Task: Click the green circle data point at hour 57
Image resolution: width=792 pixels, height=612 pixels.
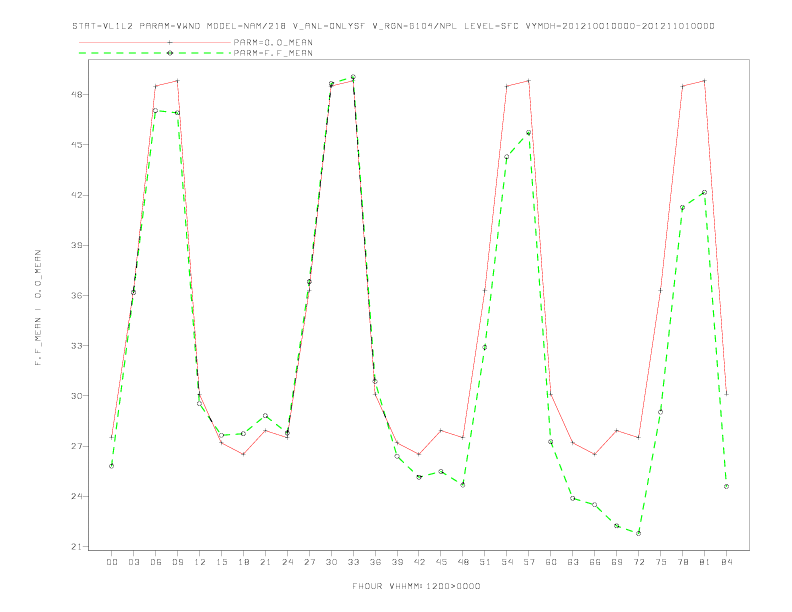Action: point(529,133)
